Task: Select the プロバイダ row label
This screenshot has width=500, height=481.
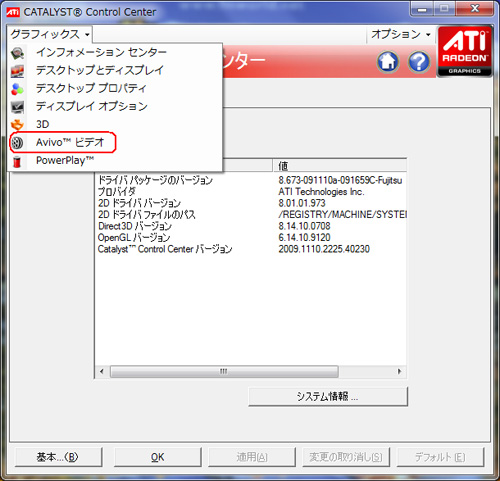Action: tap(117, 192)
